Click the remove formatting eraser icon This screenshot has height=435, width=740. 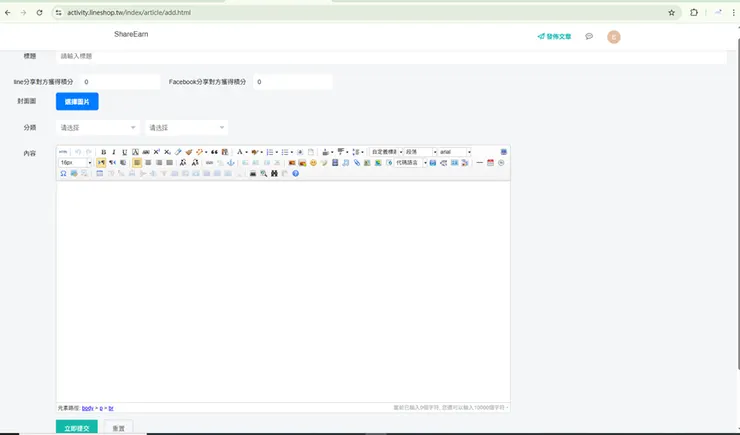pyautogui.click(x=178, y=152)
